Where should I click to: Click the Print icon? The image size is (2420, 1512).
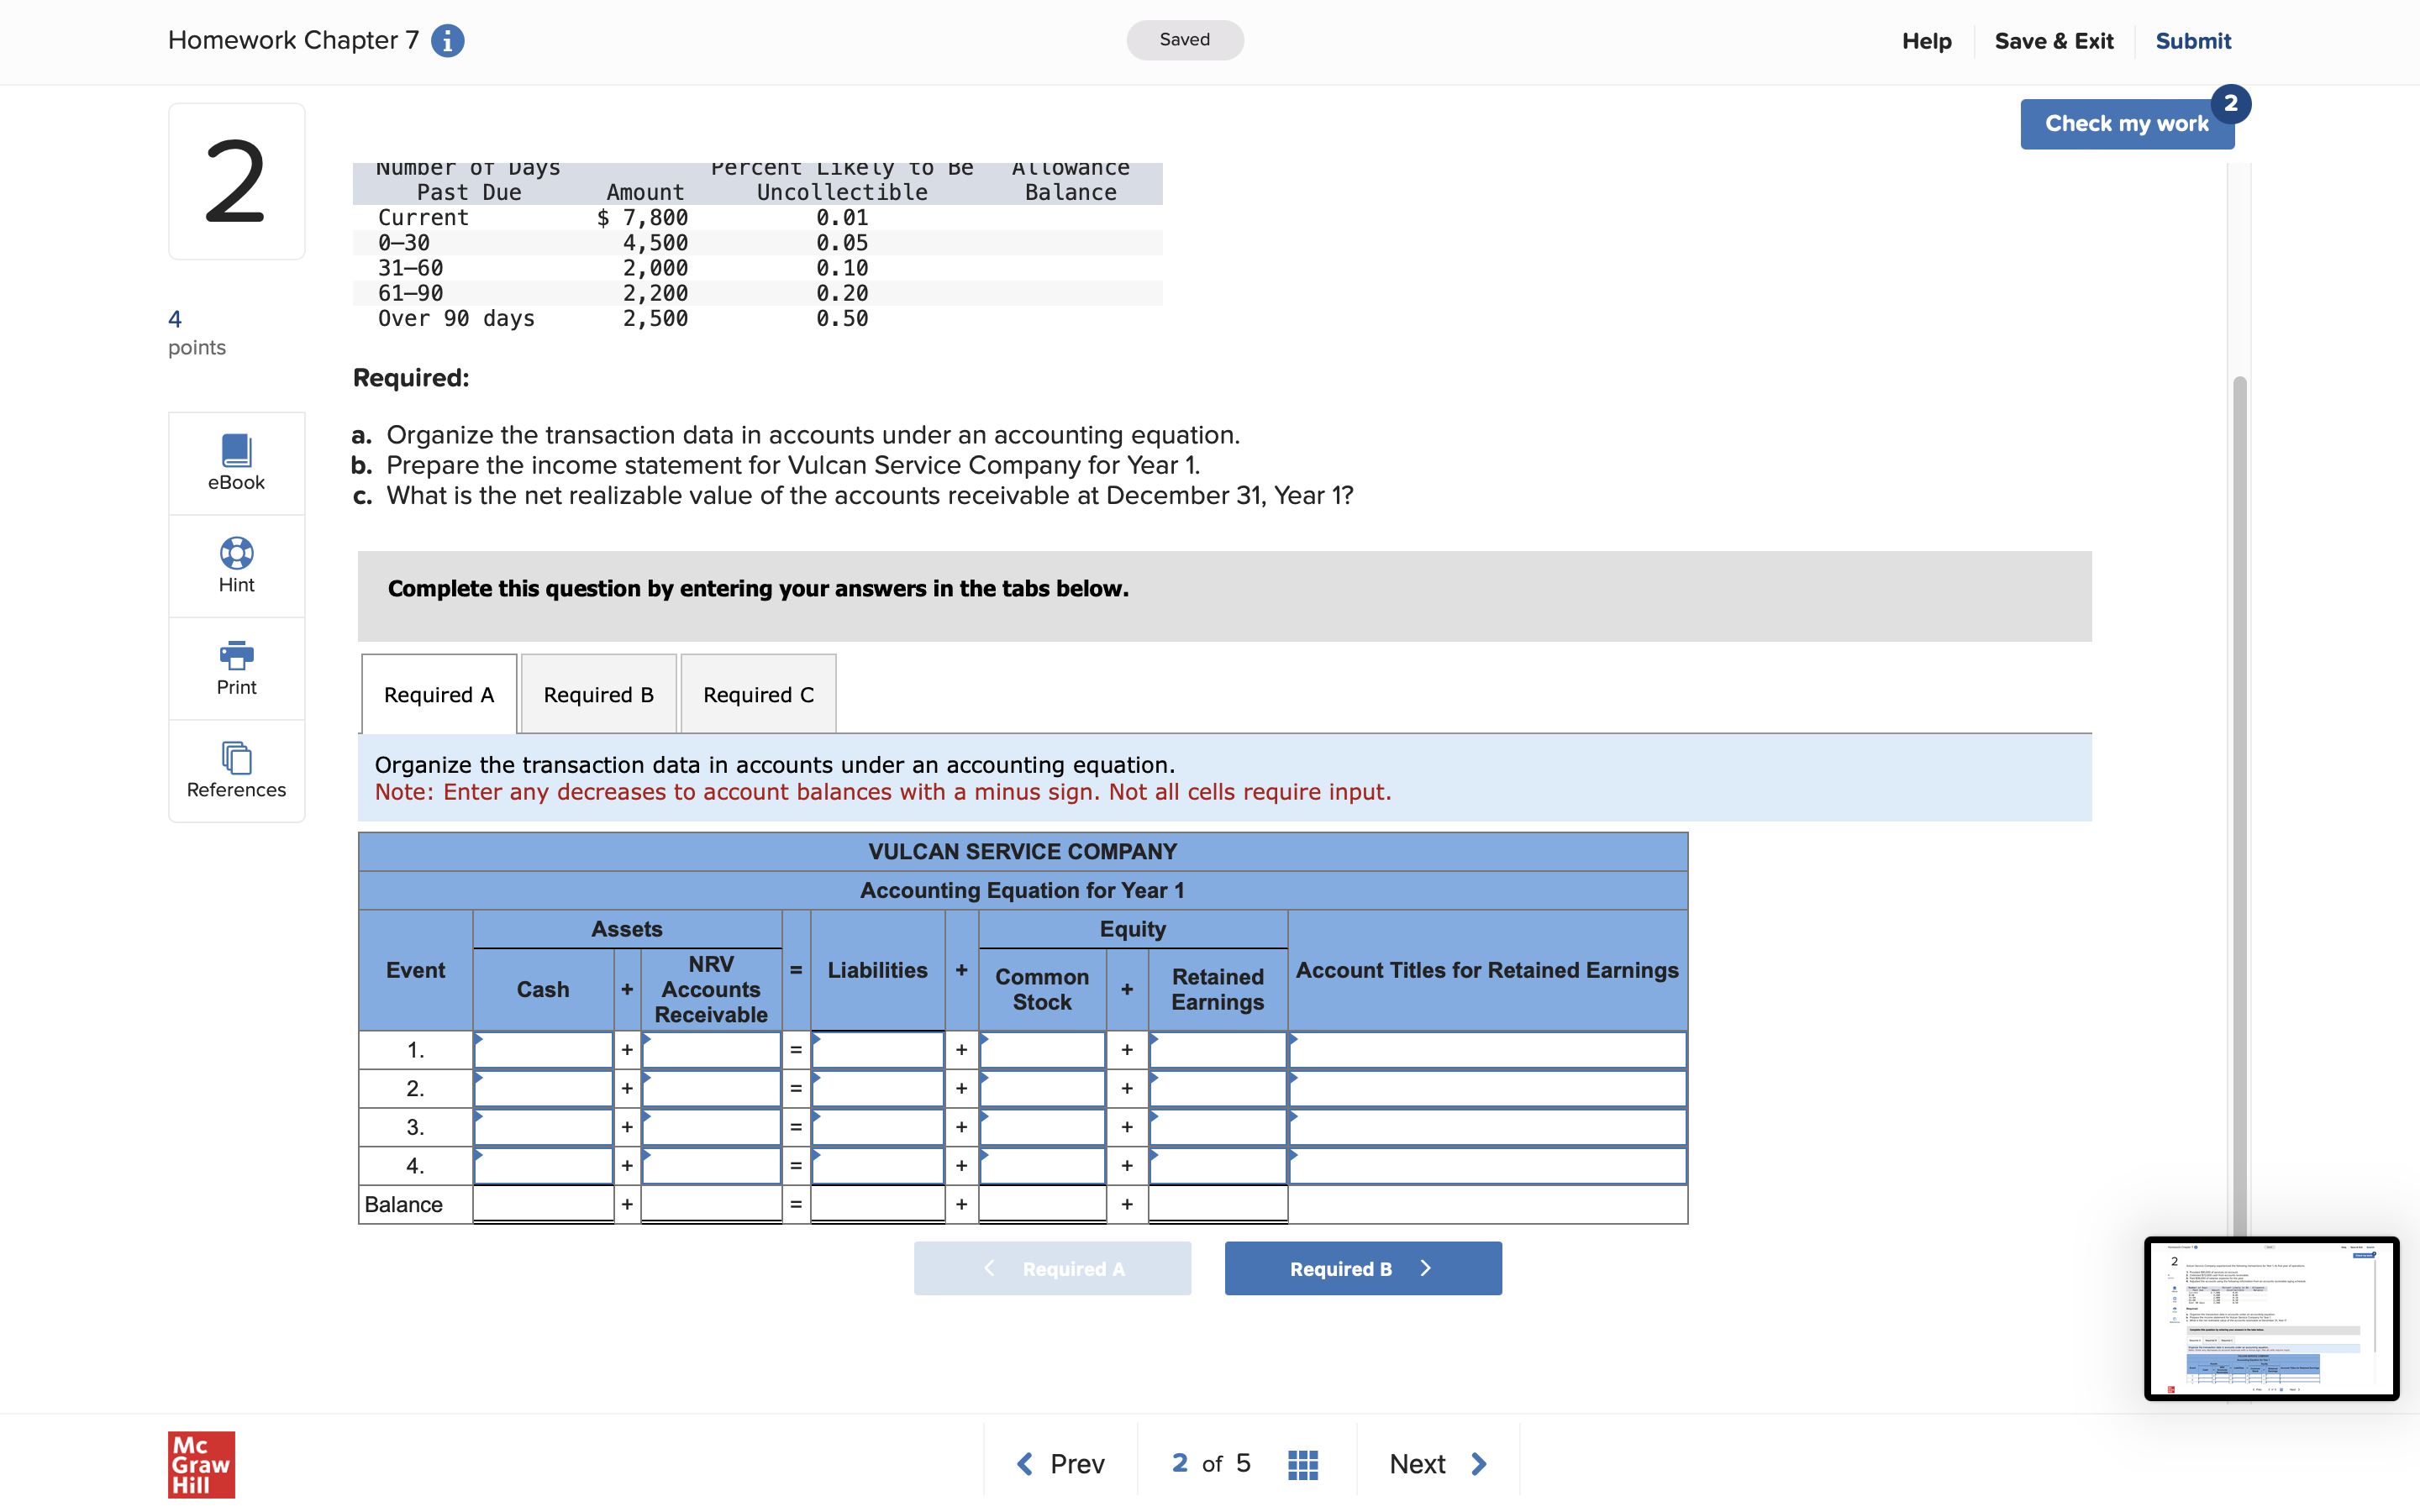coord(236,667)
